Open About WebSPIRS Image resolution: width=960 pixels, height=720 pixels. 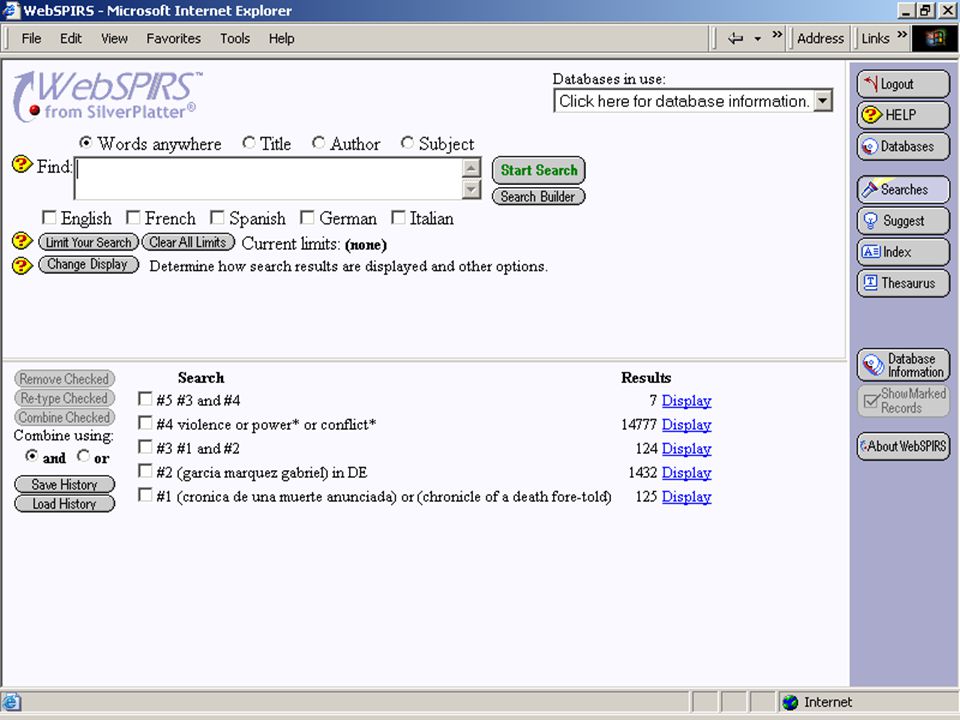(x=903, y=446)
